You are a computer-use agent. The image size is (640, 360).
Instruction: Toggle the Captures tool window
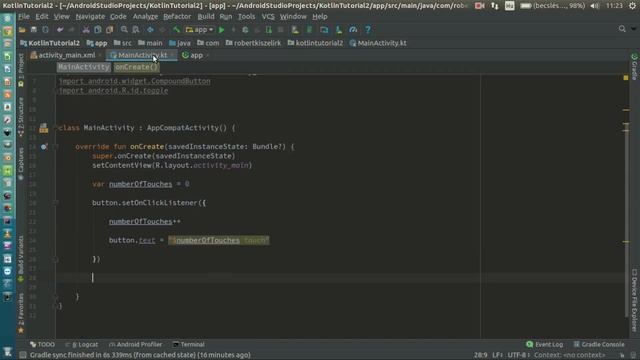pyautogui.click(x=21, y=164)
